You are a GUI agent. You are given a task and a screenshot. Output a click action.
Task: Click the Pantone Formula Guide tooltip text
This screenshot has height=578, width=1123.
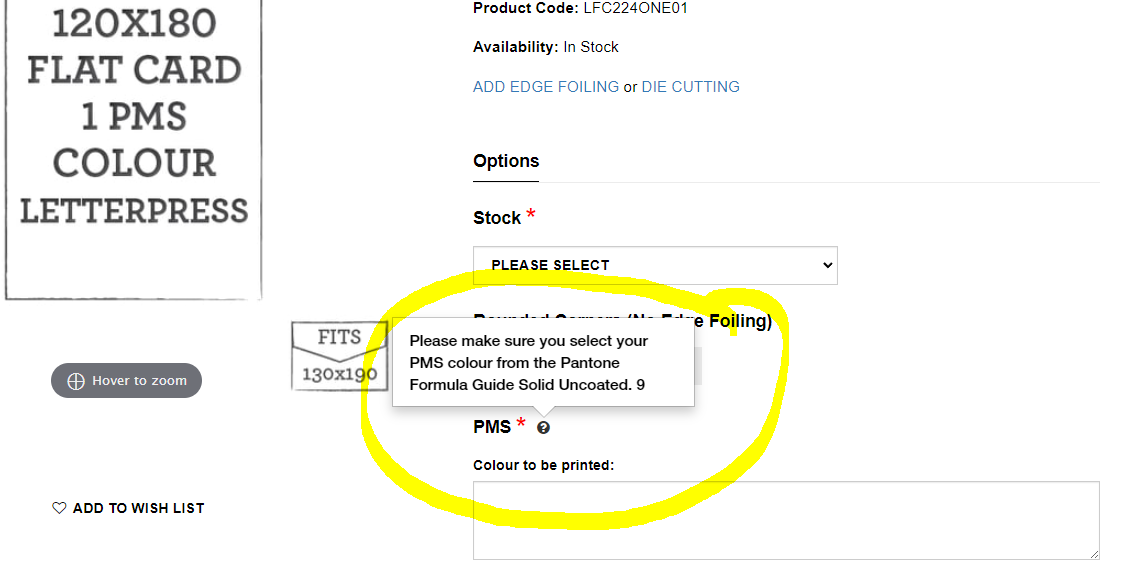(528, 362)
